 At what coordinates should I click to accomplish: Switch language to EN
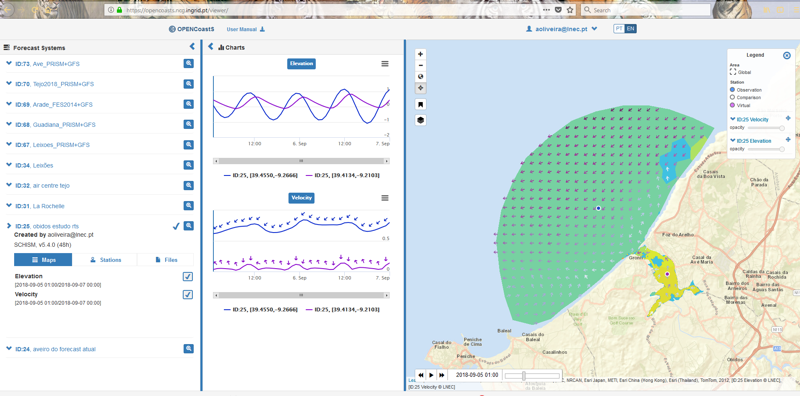tap(631, 29)
